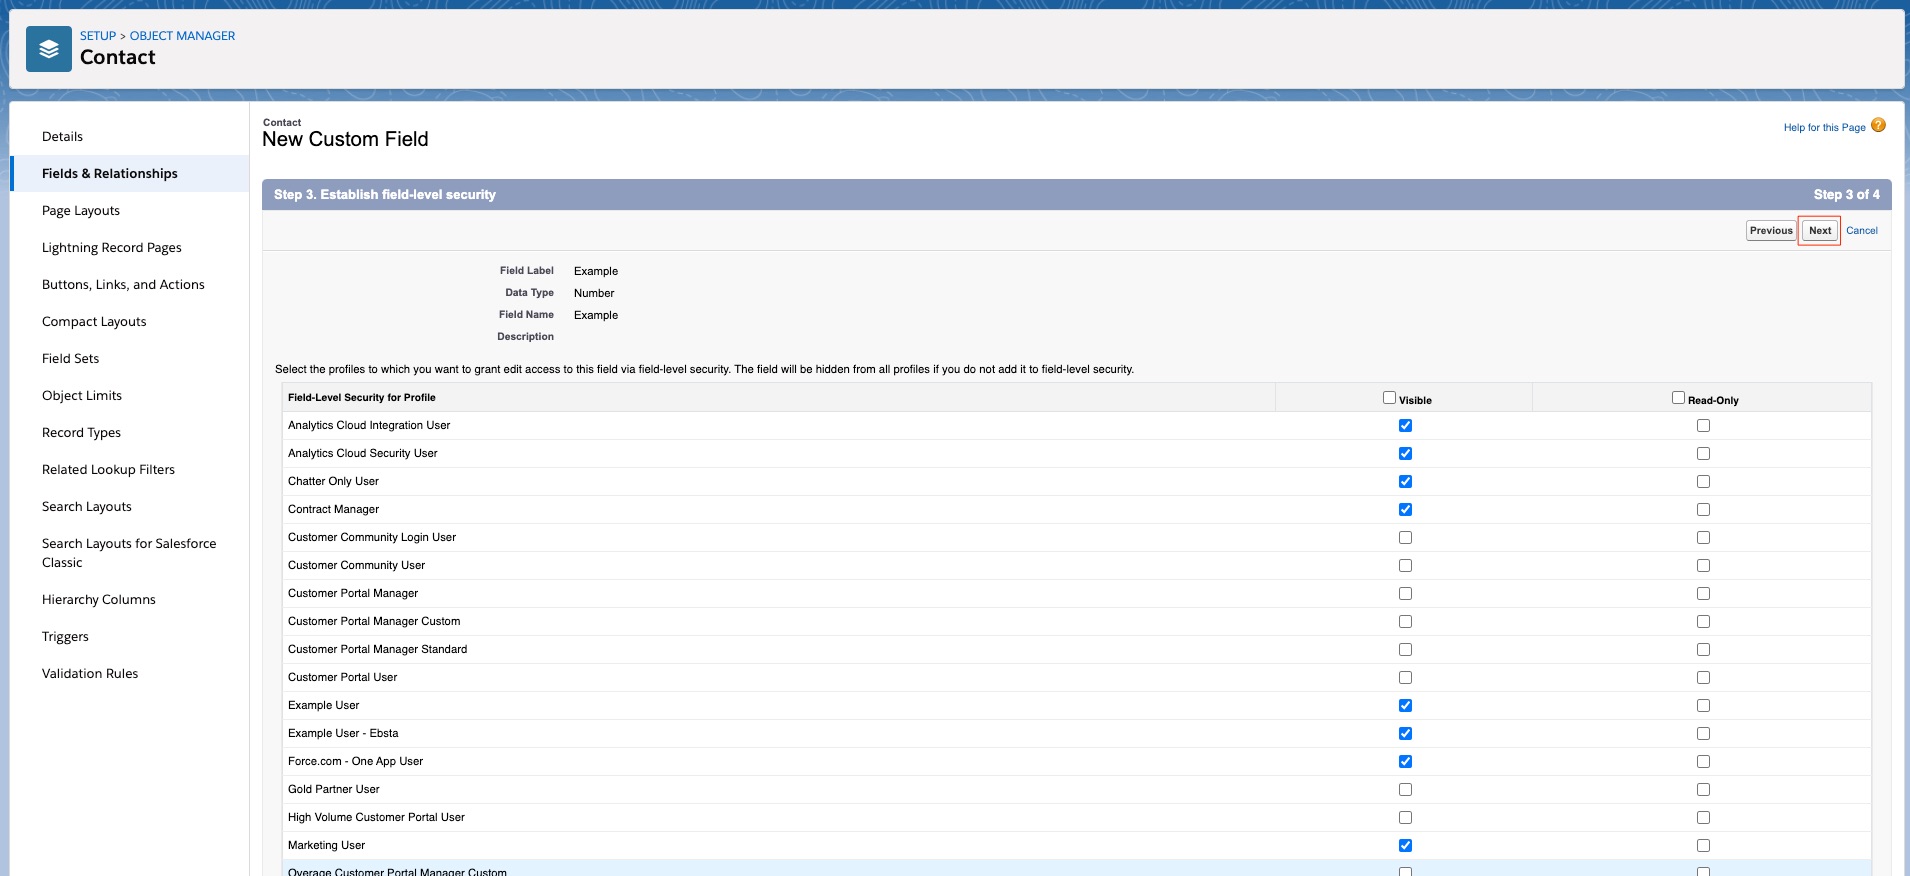The height and width of the screenshot is (876, 1910).
Task: Open the Triggers sidebar item
Action: (65, 637)
